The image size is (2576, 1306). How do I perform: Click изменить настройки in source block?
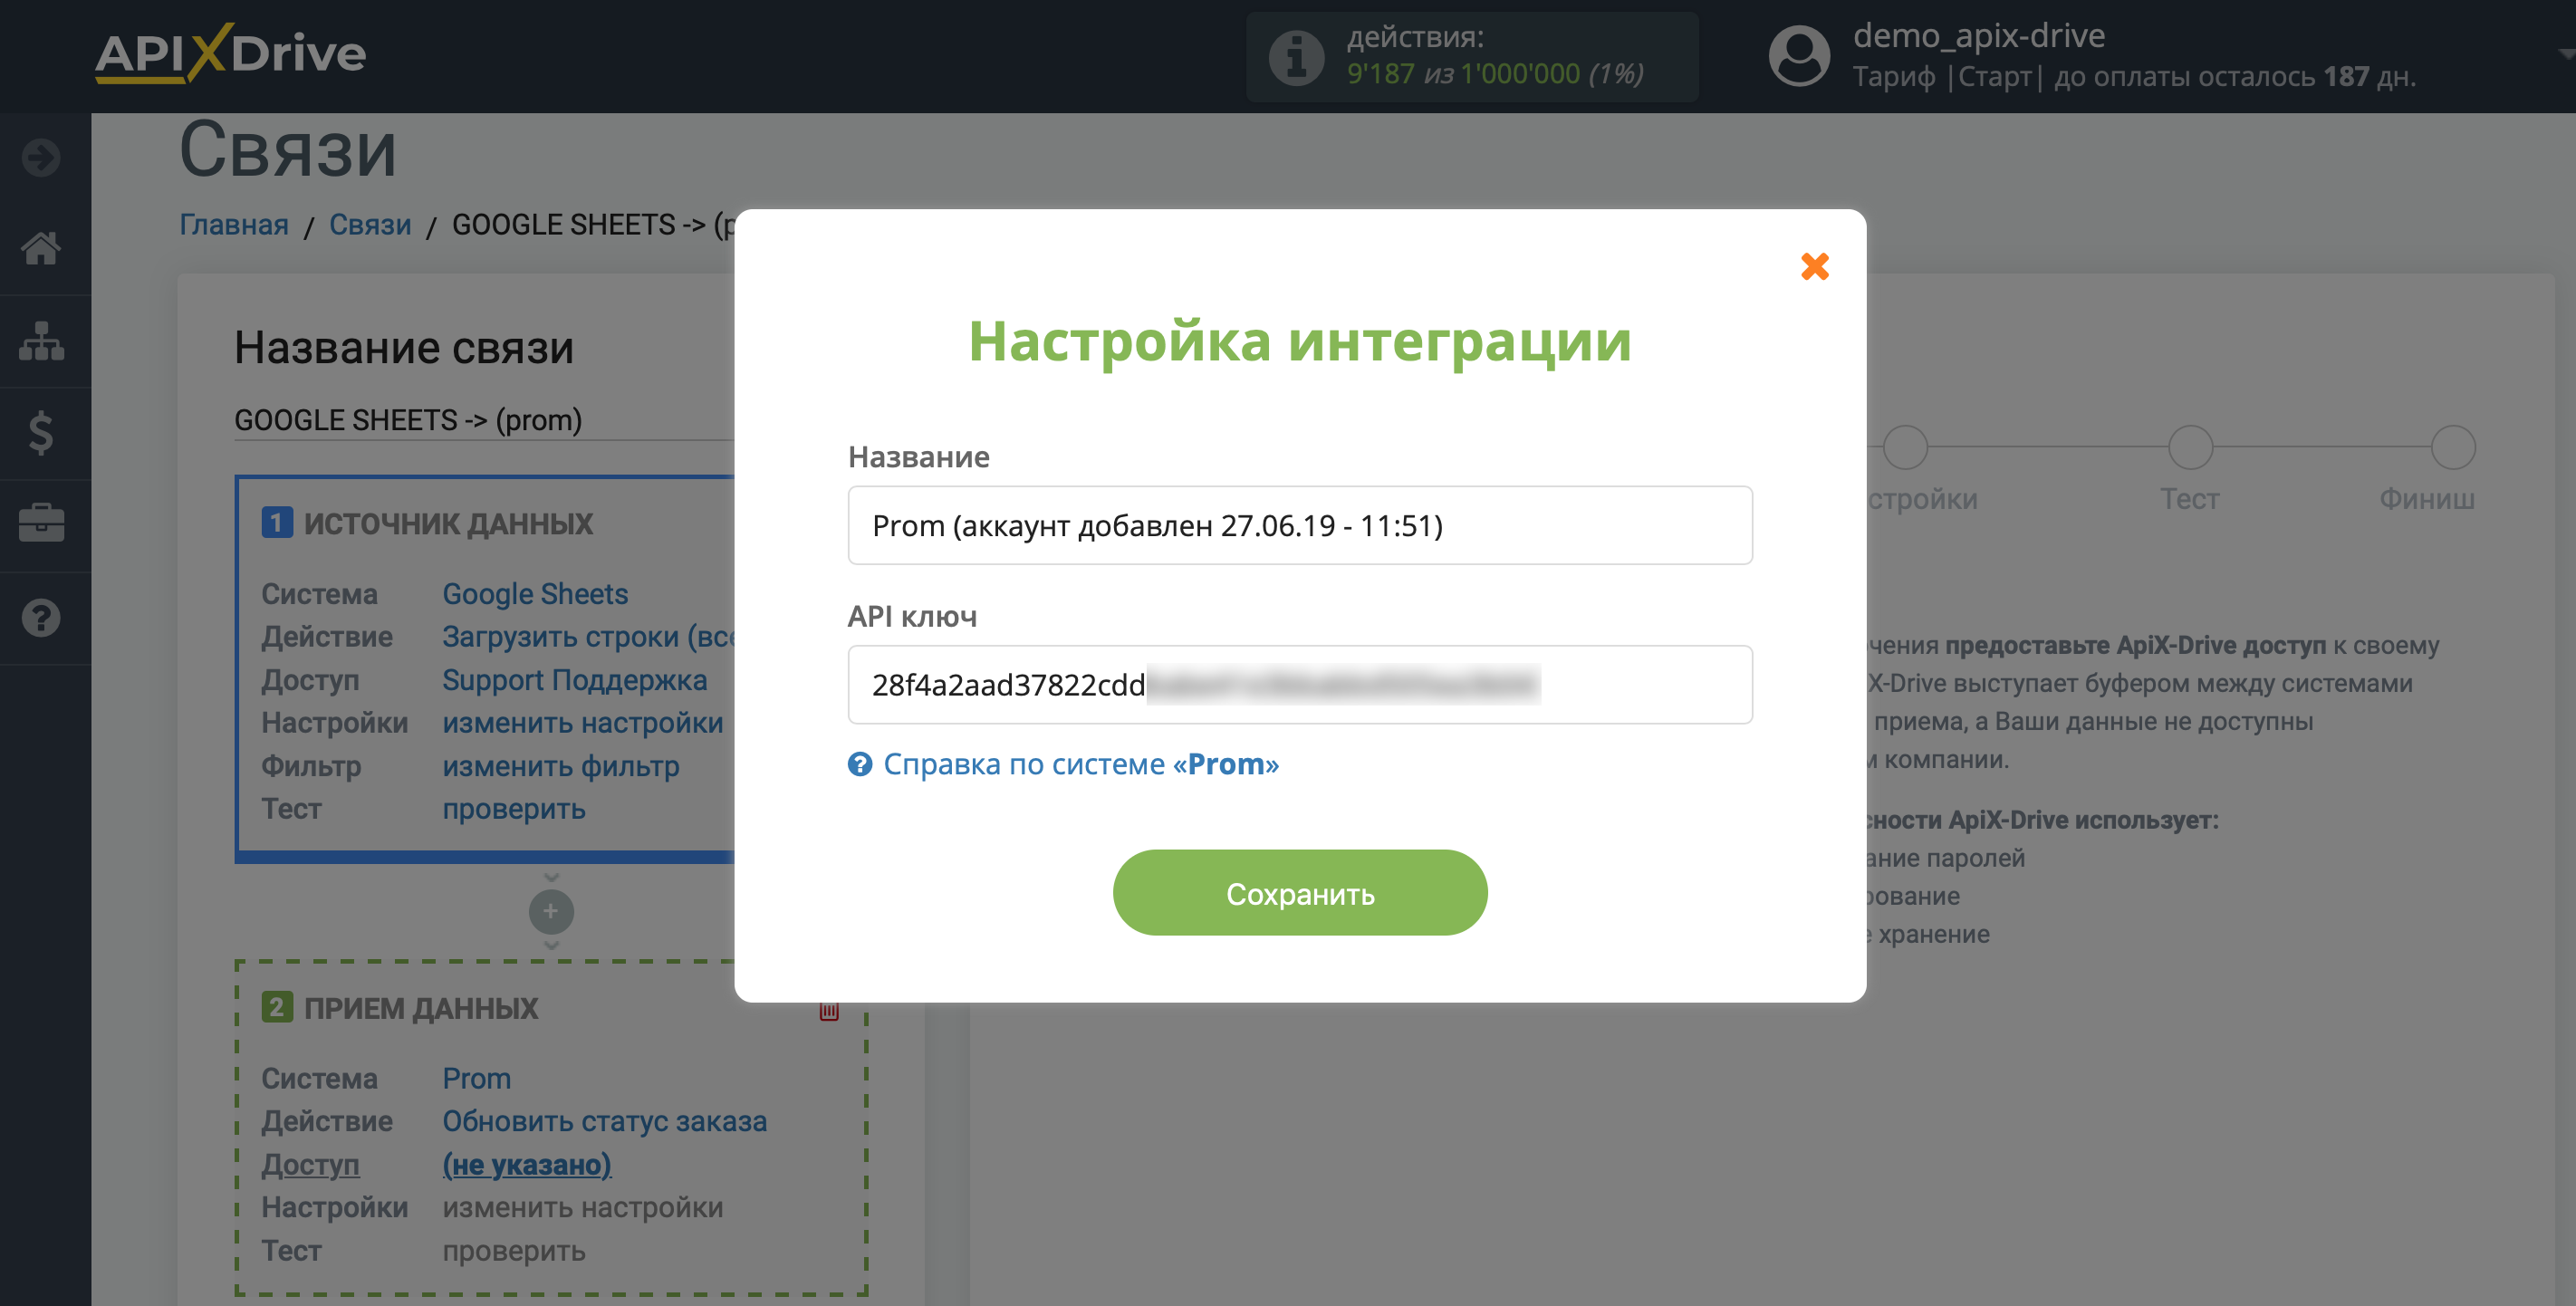[x=582, y=723]
